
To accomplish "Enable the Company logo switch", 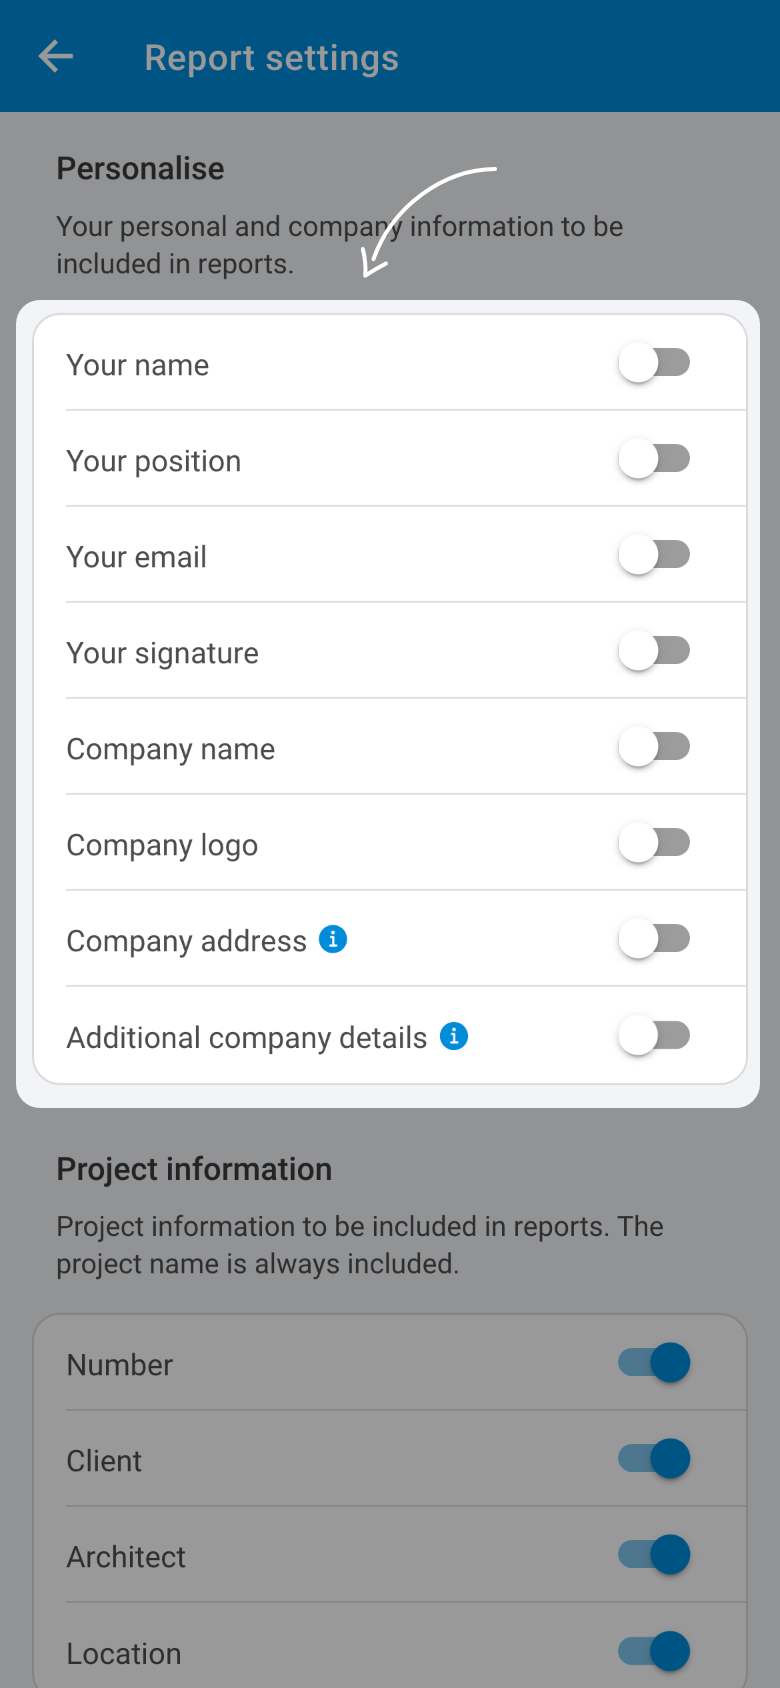I will coord(654,843).
